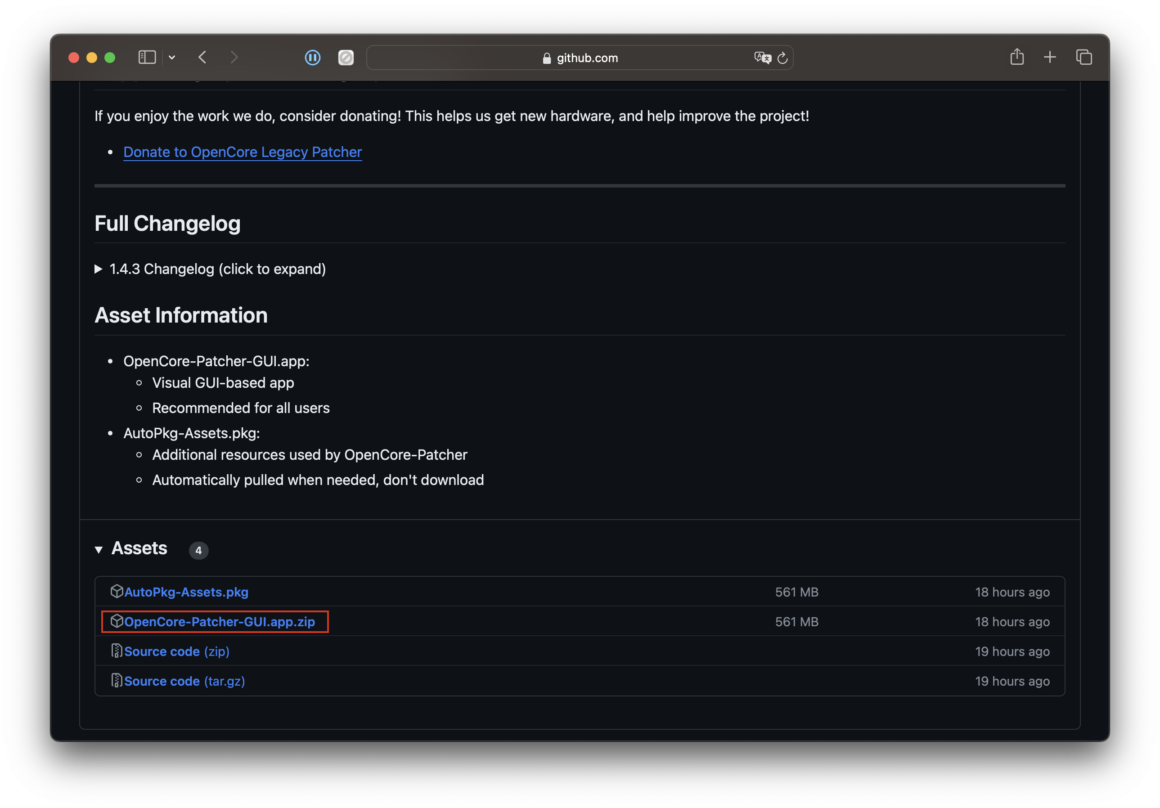Click package icon beside OpenCore-Patcher-GUI.app.zip
The width and height of the screenshot is (1160, 808).
(116, 621)
